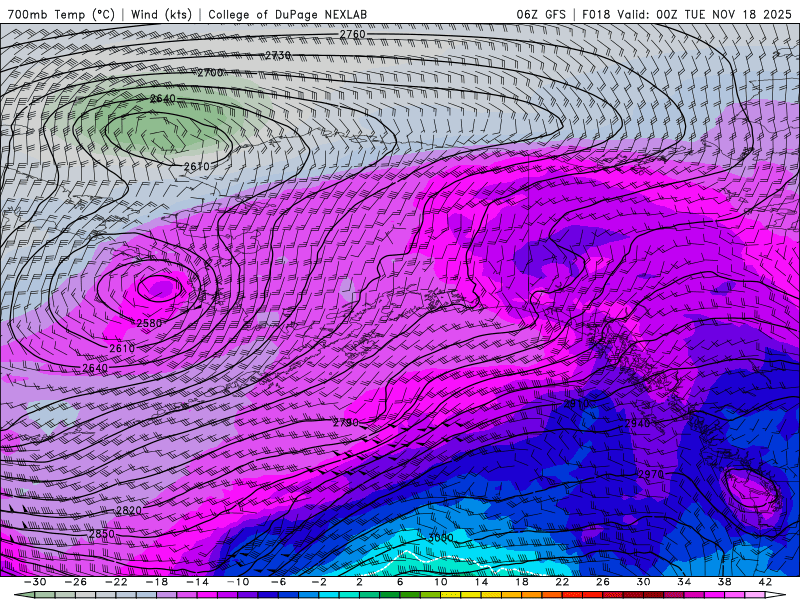The image size is (800, 600).
Task: Click the 2700 contour label
Action: [x=210, y=73]
